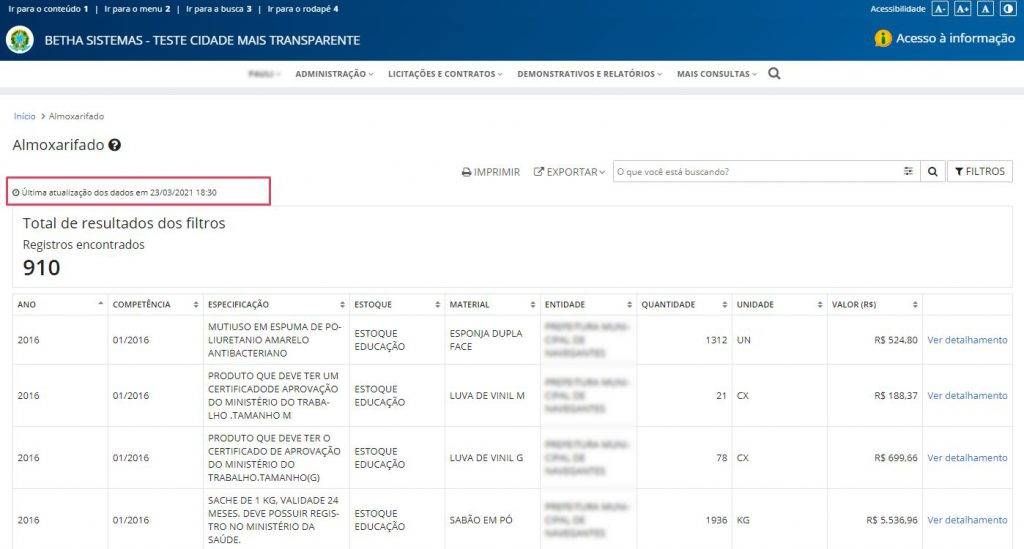This screenshot has height=549, width=1024.
Task: Sort table by the ANO column header
Action: click(58, 304)
